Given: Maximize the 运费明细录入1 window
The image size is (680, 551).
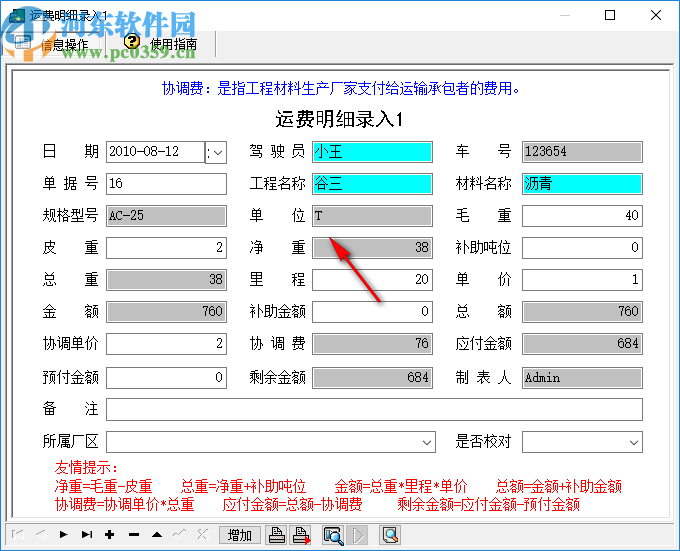Looking at the screenshot, I should pos(610,15).
